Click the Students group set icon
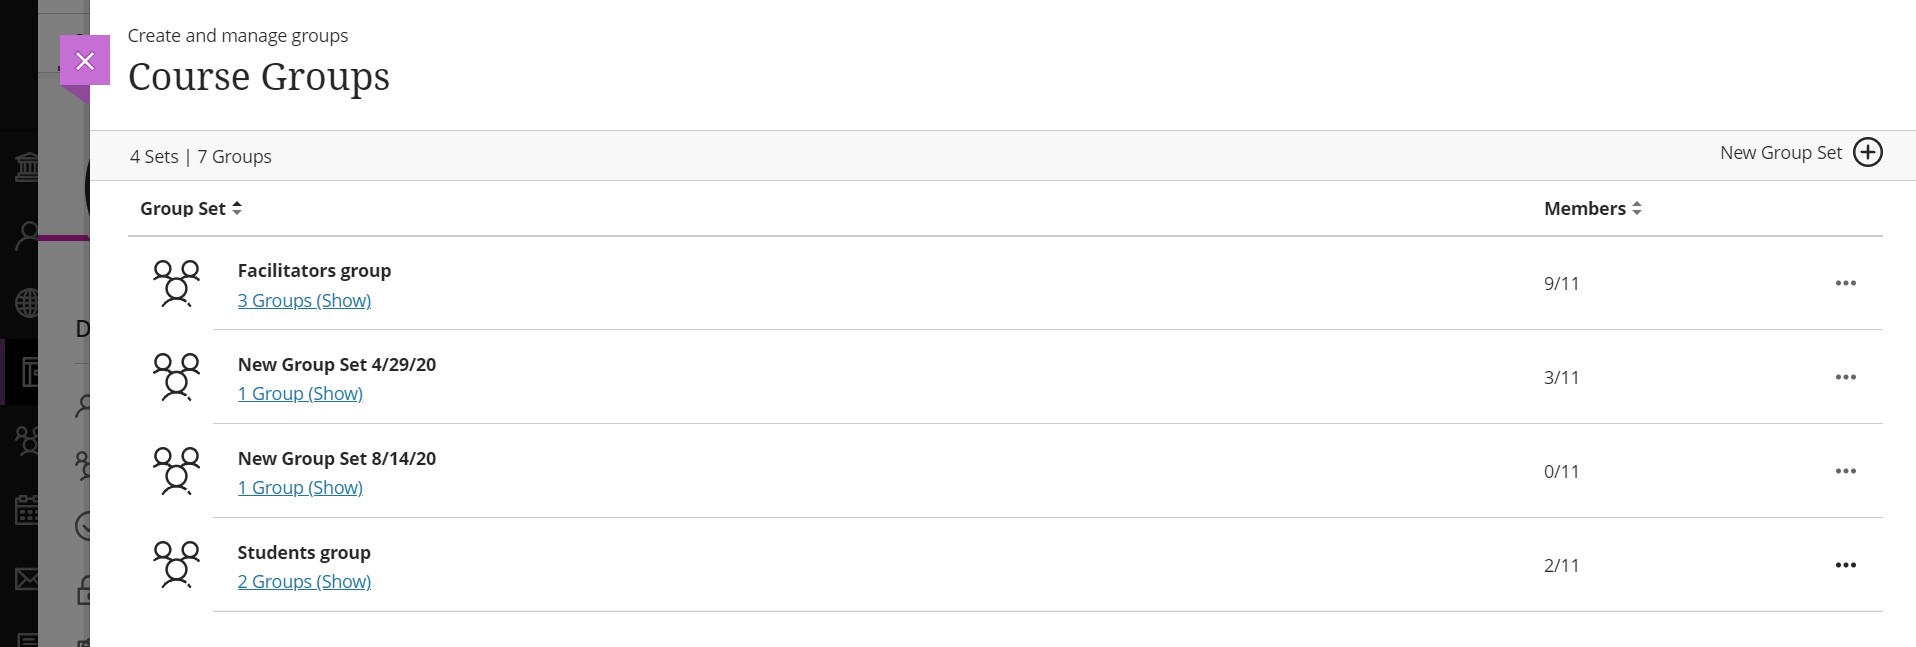The image size is (1916, 647). point(176,565)
